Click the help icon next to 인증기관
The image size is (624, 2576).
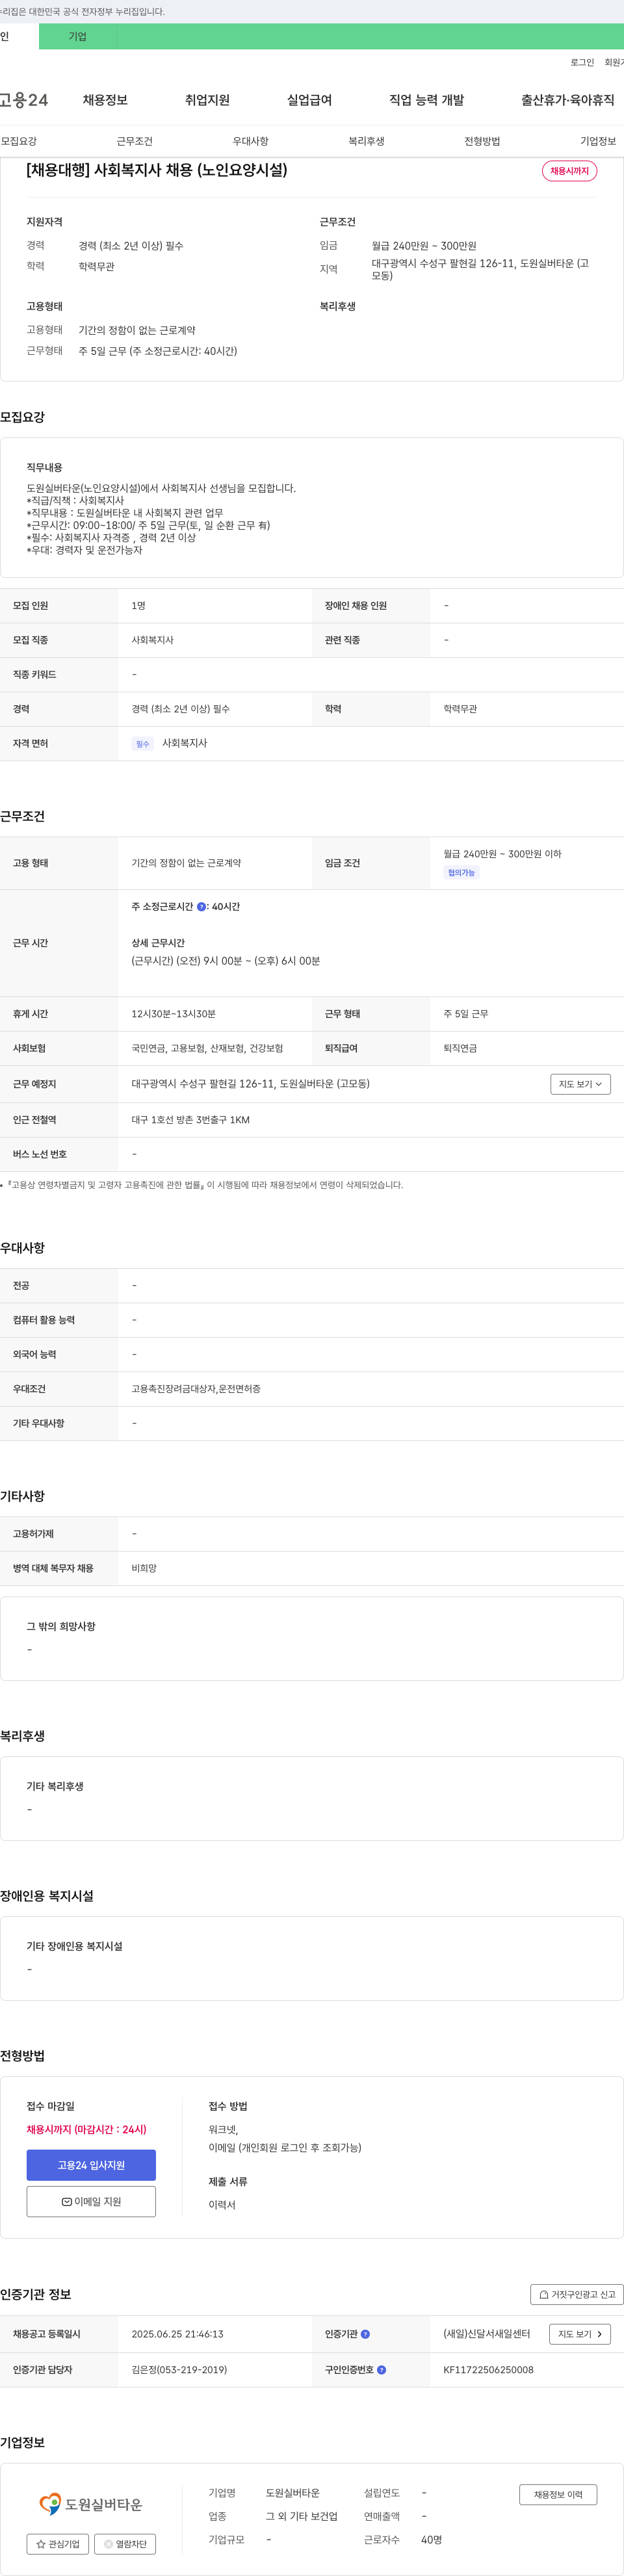[365, 2334]
